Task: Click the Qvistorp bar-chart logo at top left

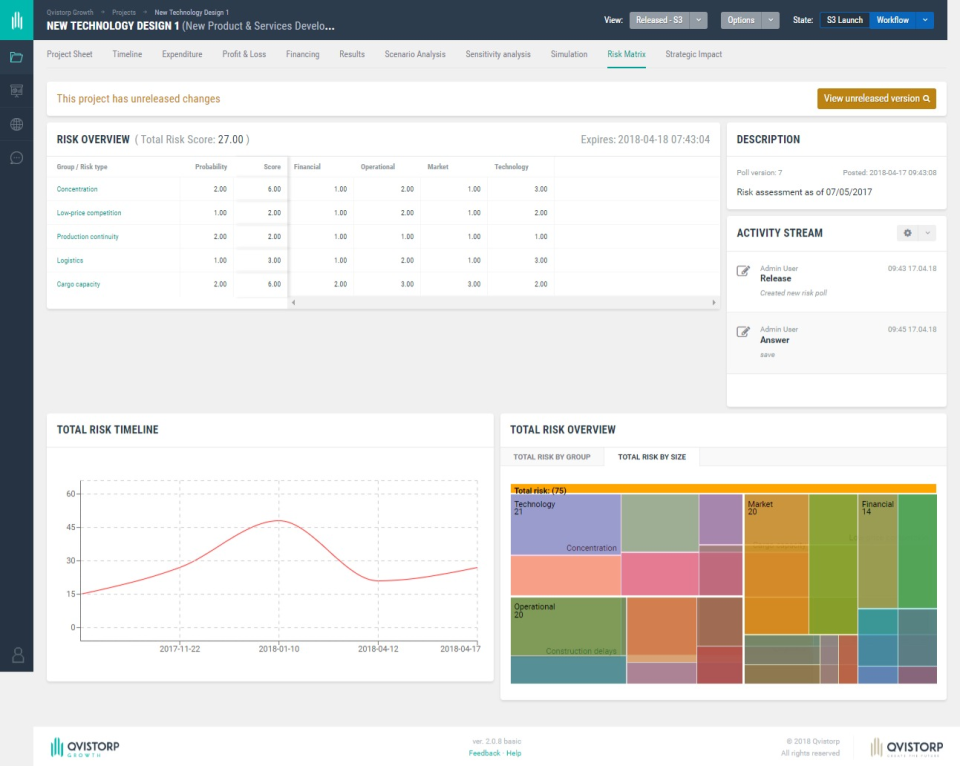Action: point(16,18)
